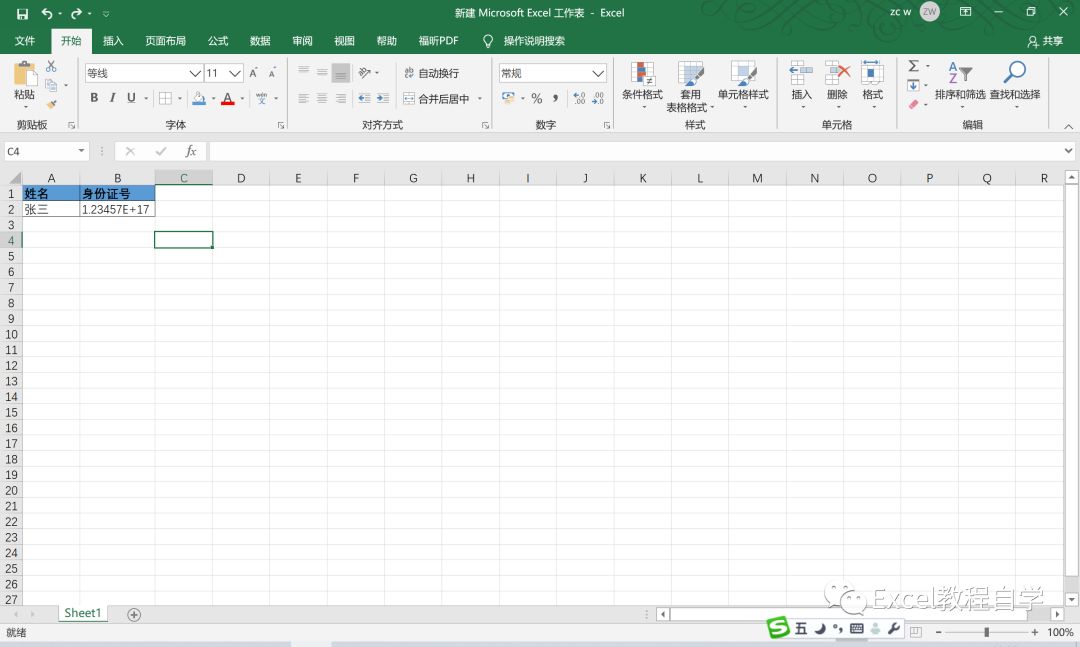Switch to the 福昕PDF tab

click(438, 41)
